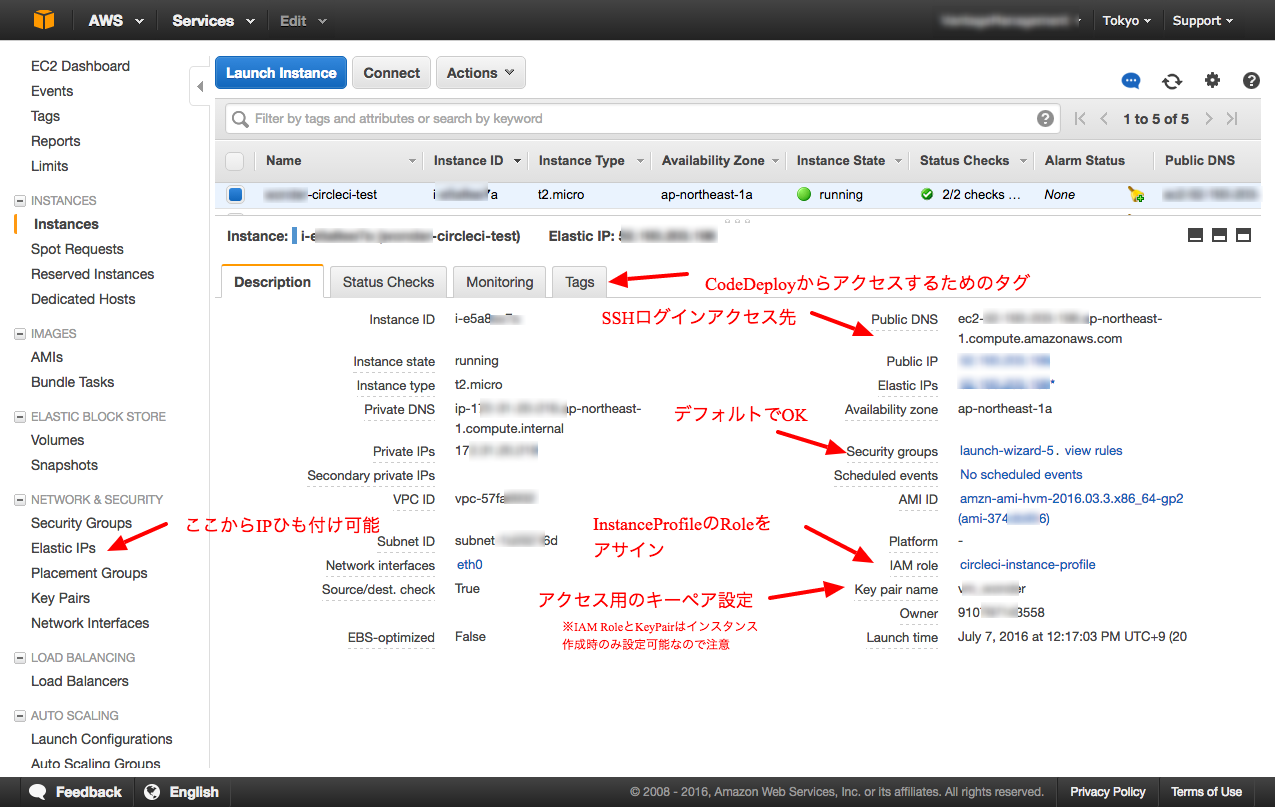
Task: Click the Launch Instance button
Action: click(280, 72)
